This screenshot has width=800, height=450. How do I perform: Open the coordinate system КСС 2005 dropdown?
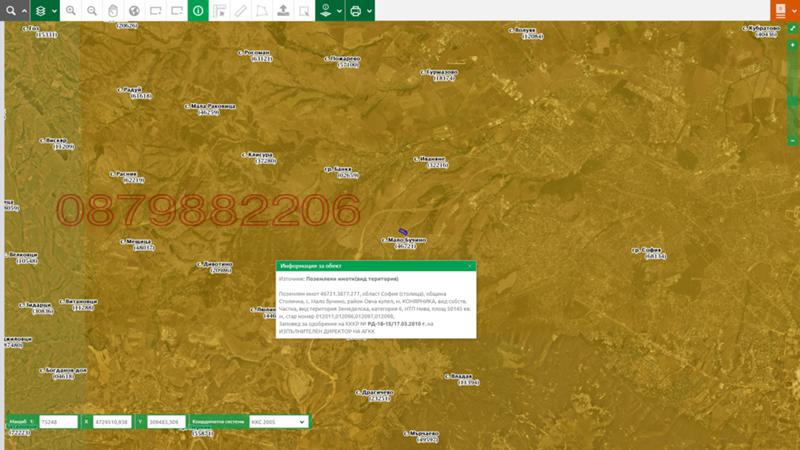(277, 422)
